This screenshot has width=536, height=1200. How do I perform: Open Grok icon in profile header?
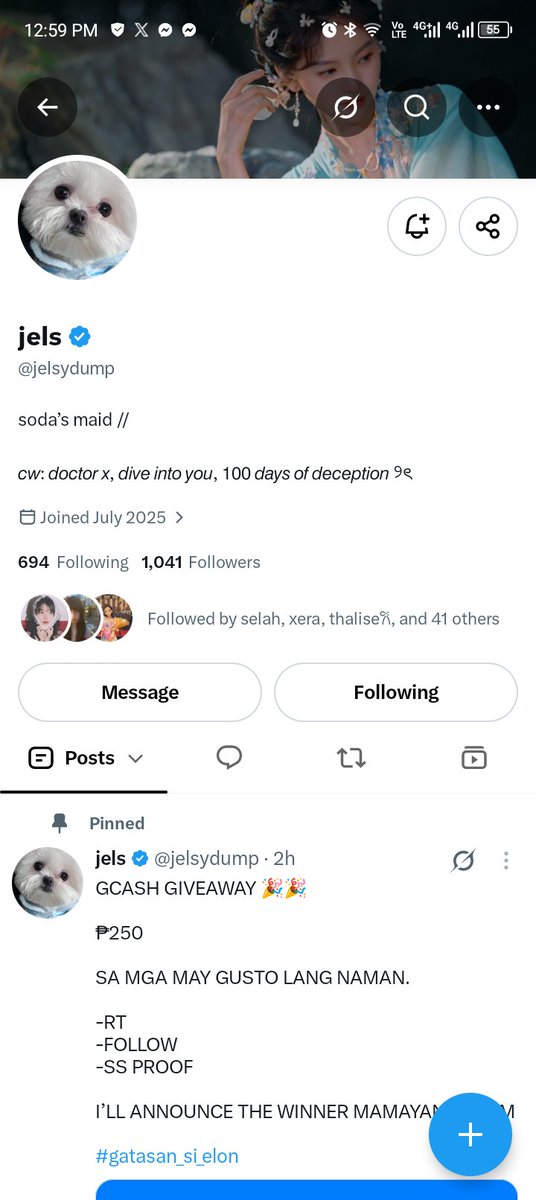345,107
